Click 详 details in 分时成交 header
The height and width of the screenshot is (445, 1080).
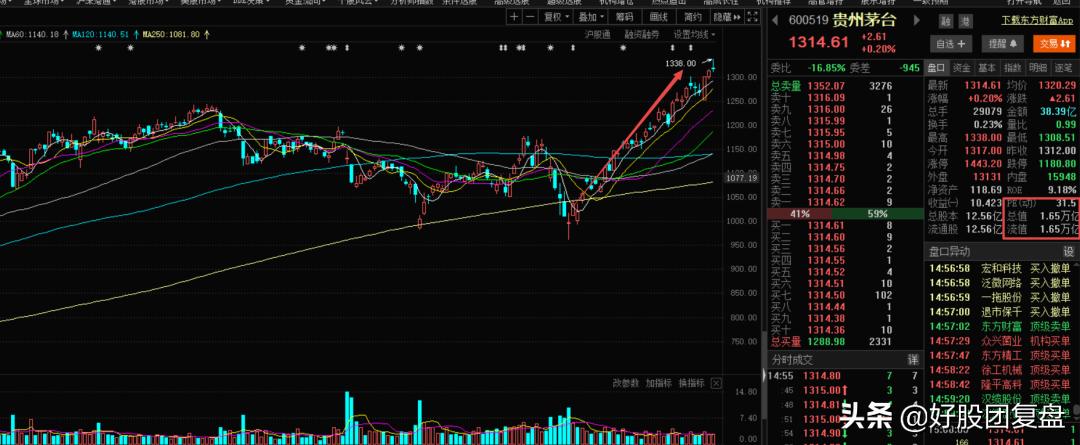913,360
